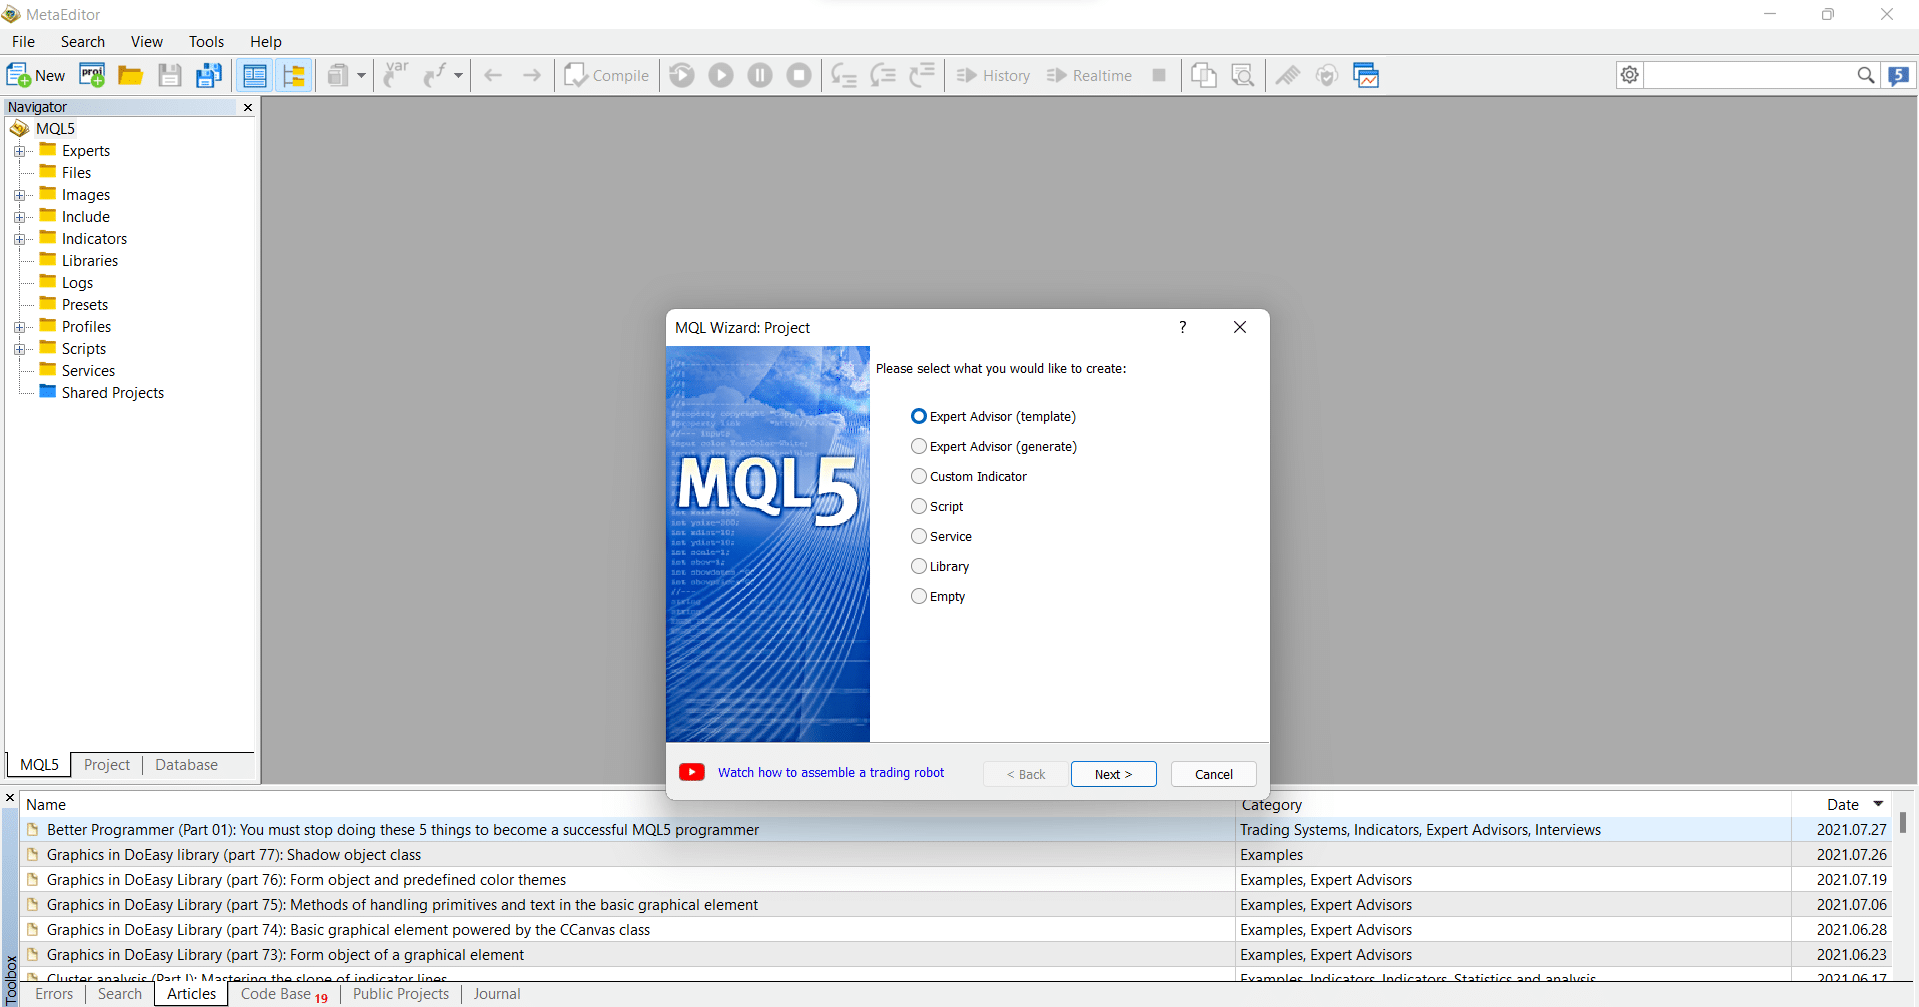
Task: Click the wizard help question mark button
Action: coord(1182,327)
